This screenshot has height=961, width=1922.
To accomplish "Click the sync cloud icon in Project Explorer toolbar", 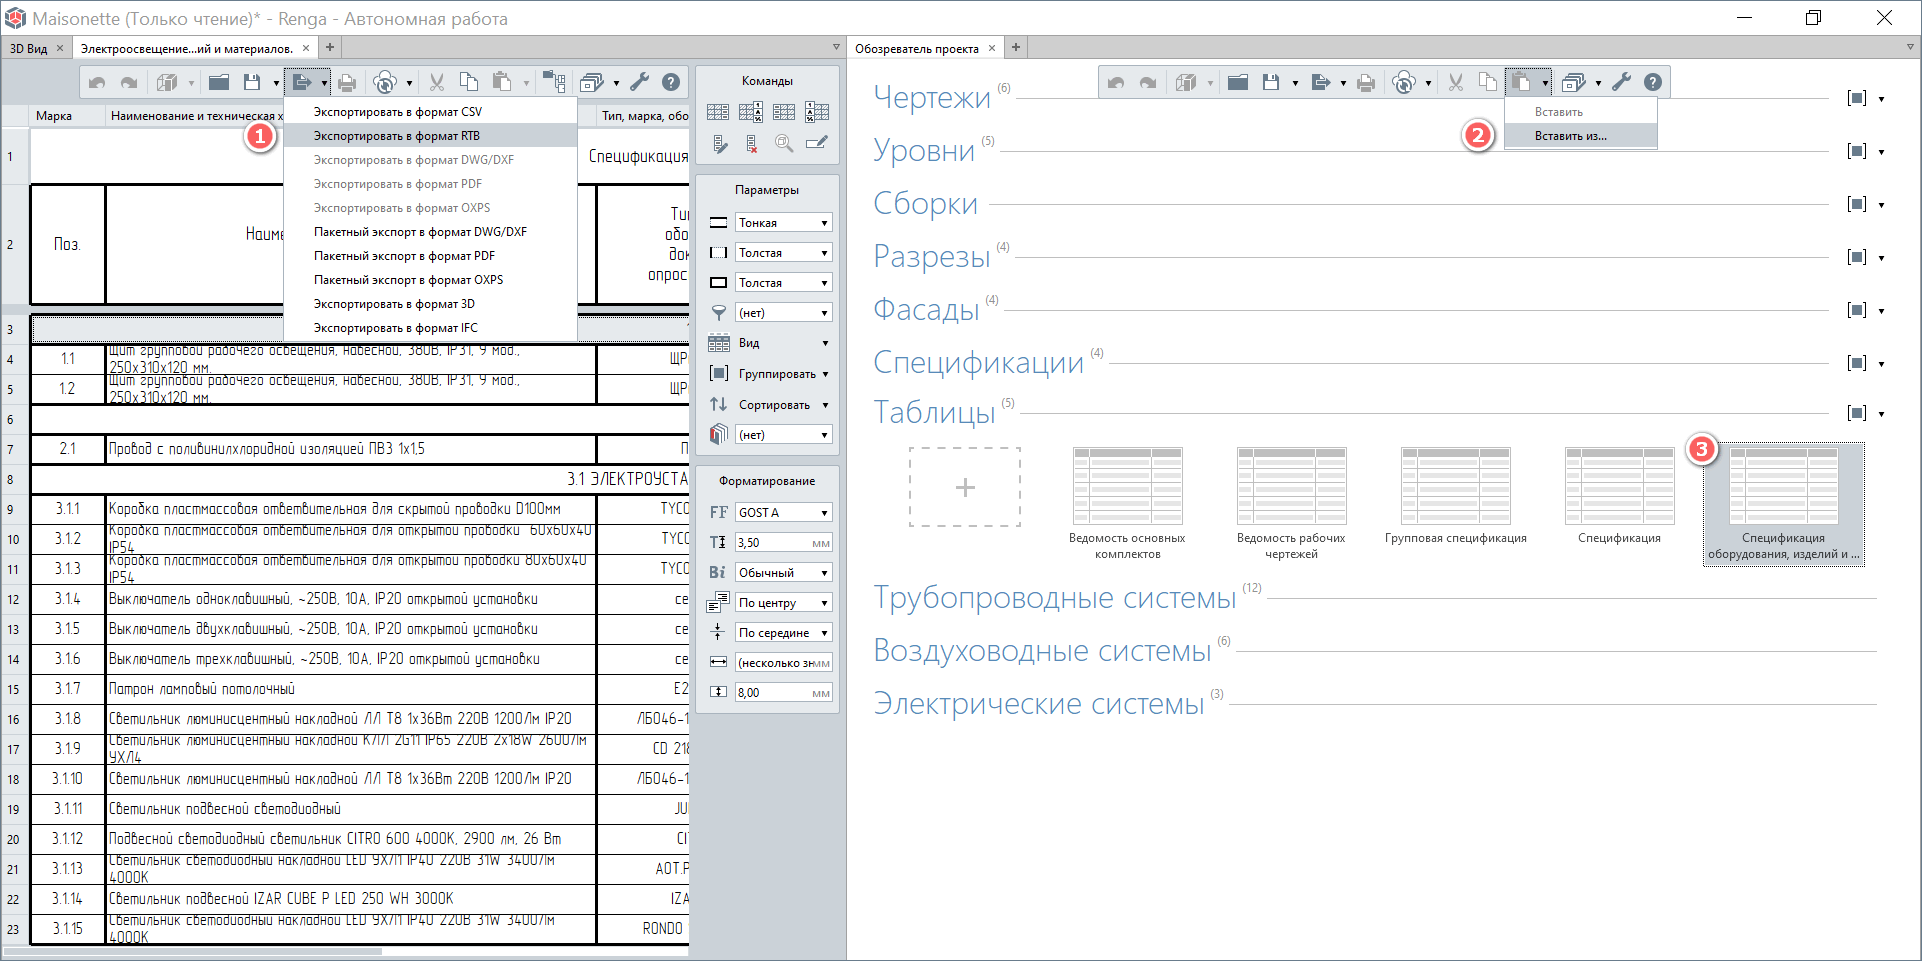I will click(x=1404, y=83).
